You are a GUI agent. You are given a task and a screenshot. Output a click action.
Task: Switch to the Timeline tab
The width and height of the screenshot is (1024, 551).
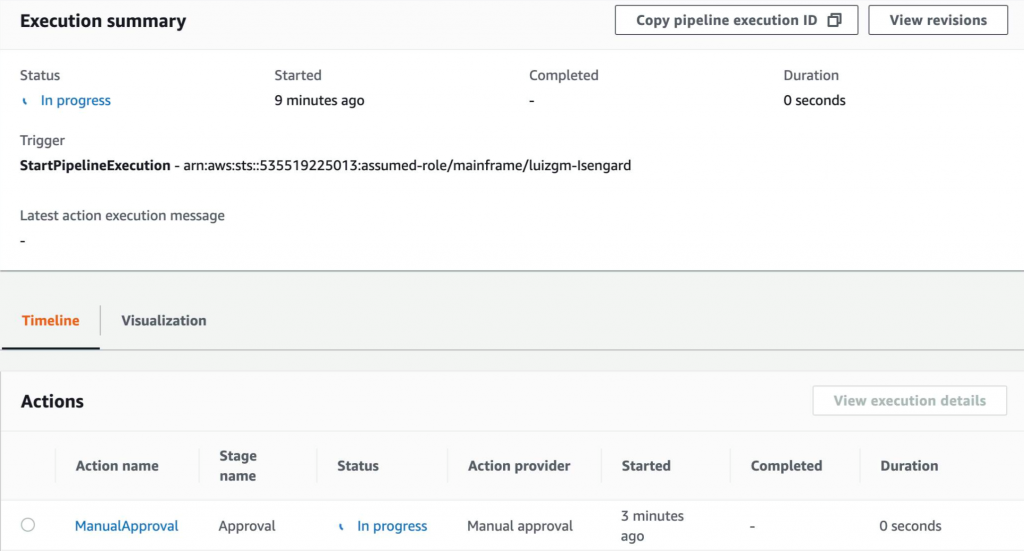[50, 320]
